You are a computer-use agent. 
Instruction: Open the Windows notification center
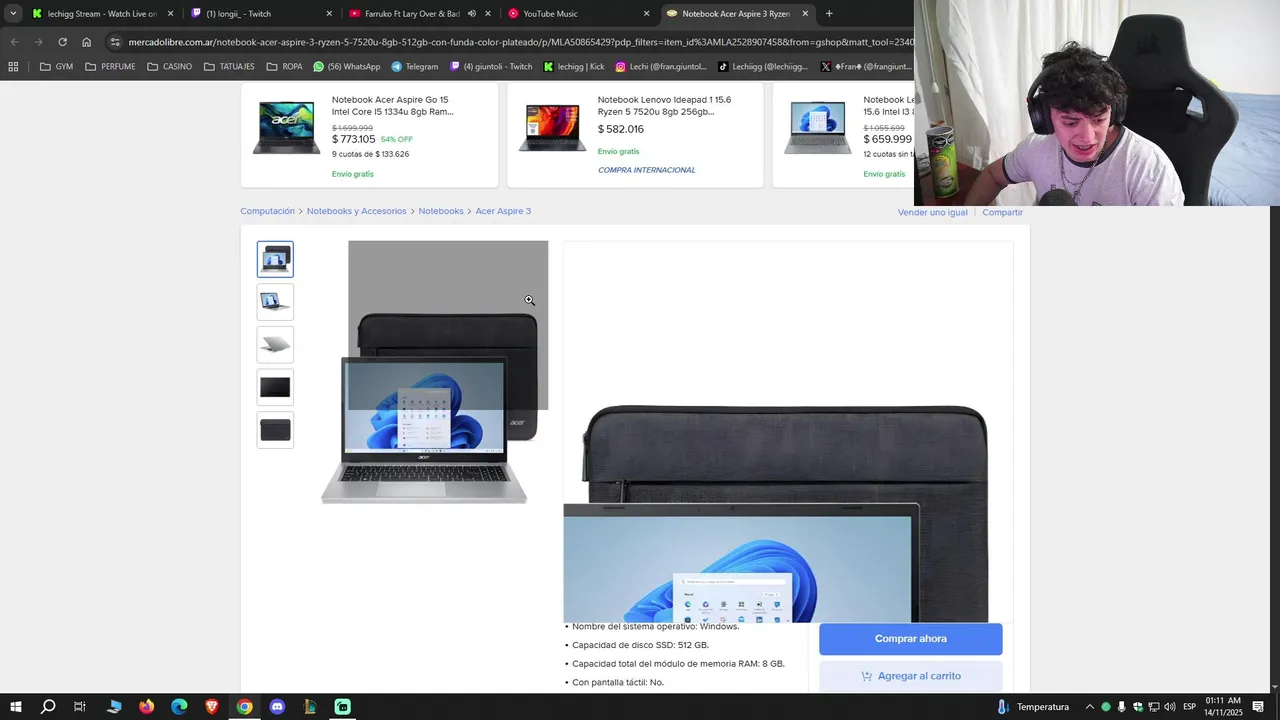1259,707
